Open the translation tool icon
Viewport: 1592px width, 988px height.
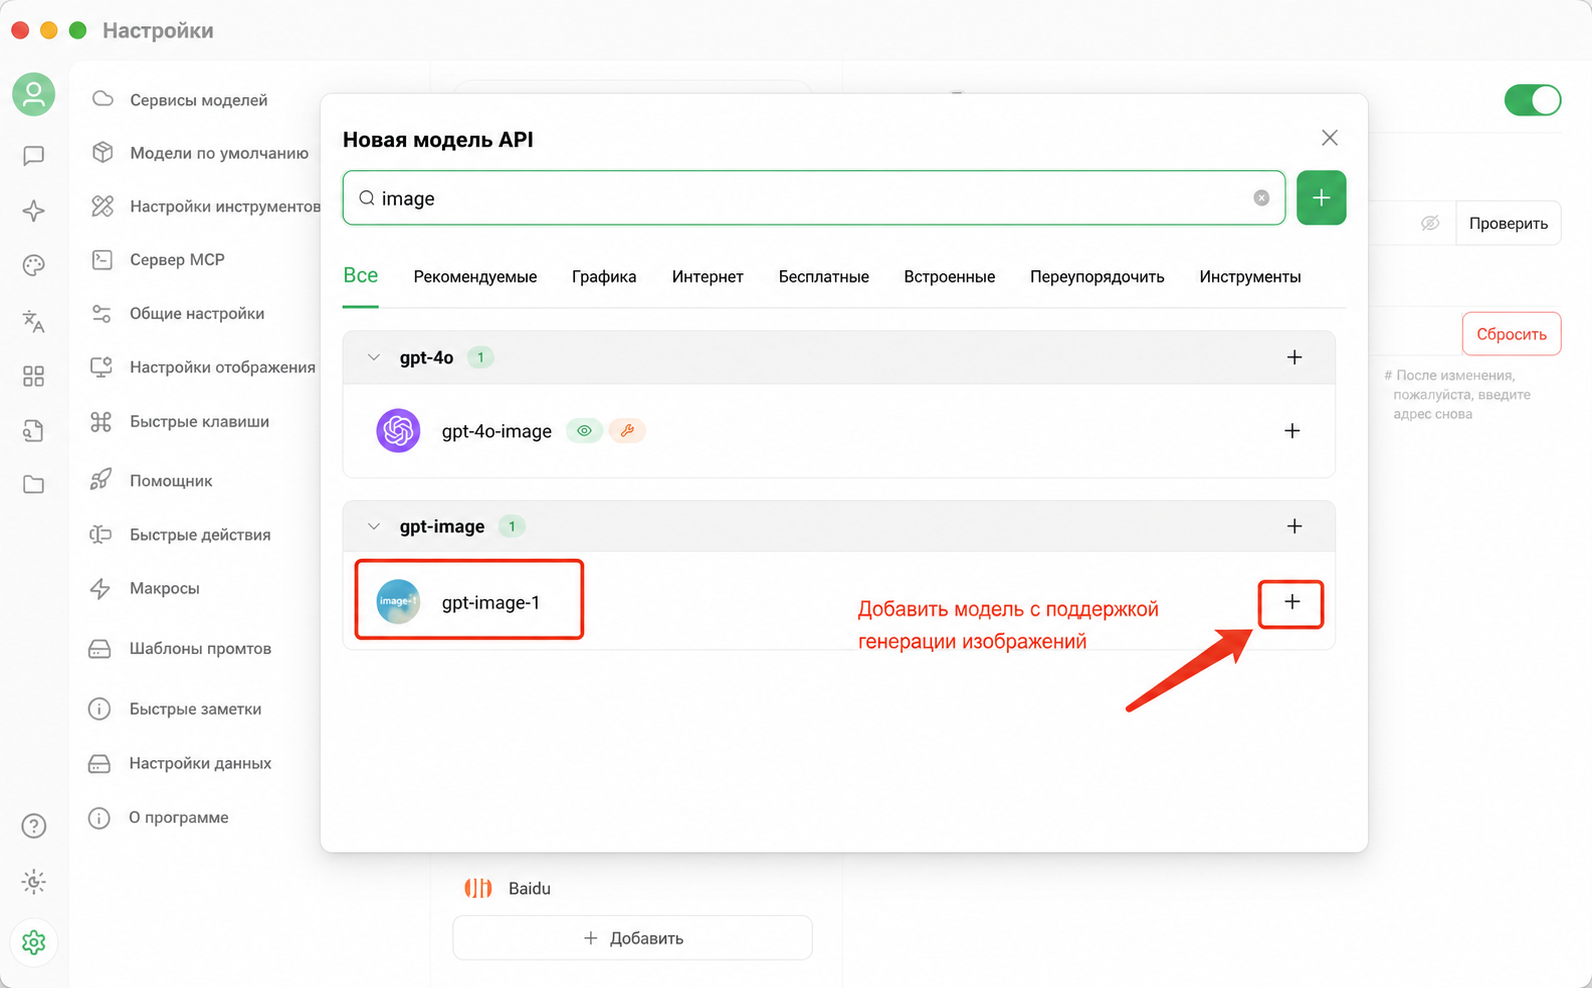(34, 321)
